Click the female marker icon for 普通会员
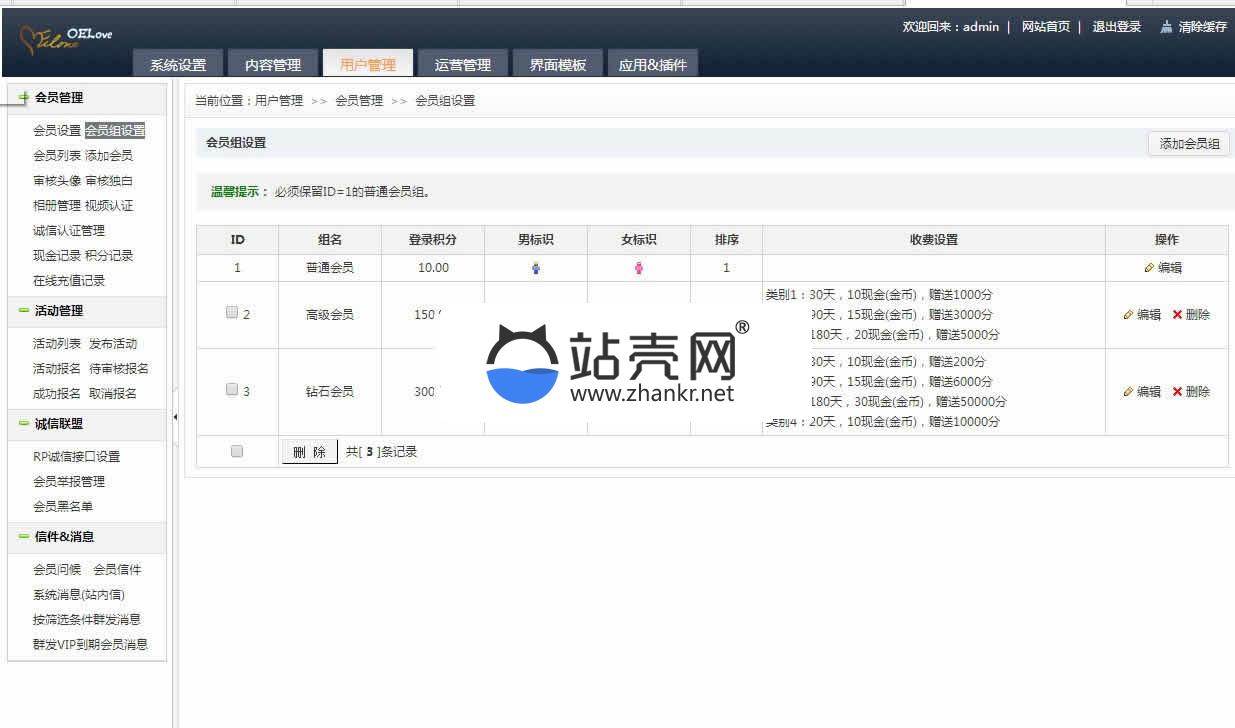This screenshot has height=728, width=1235. tap(639, 268)
